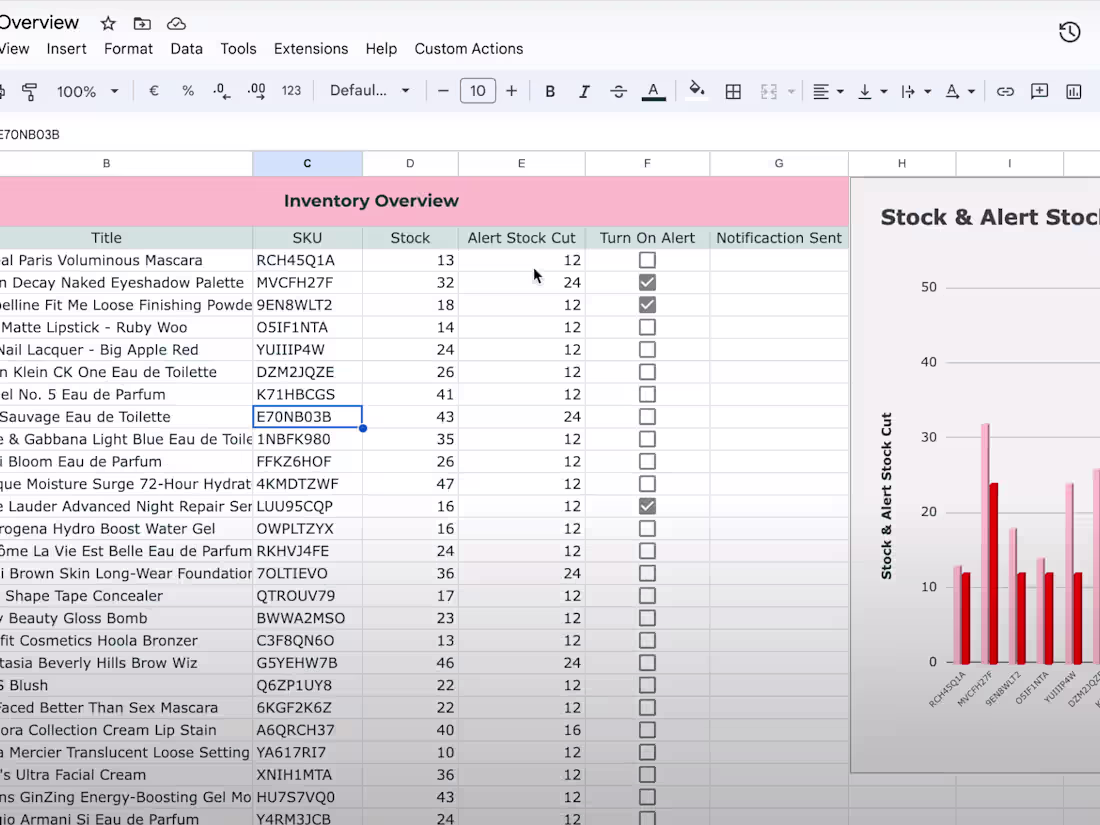Open the fill color picker

697,91
